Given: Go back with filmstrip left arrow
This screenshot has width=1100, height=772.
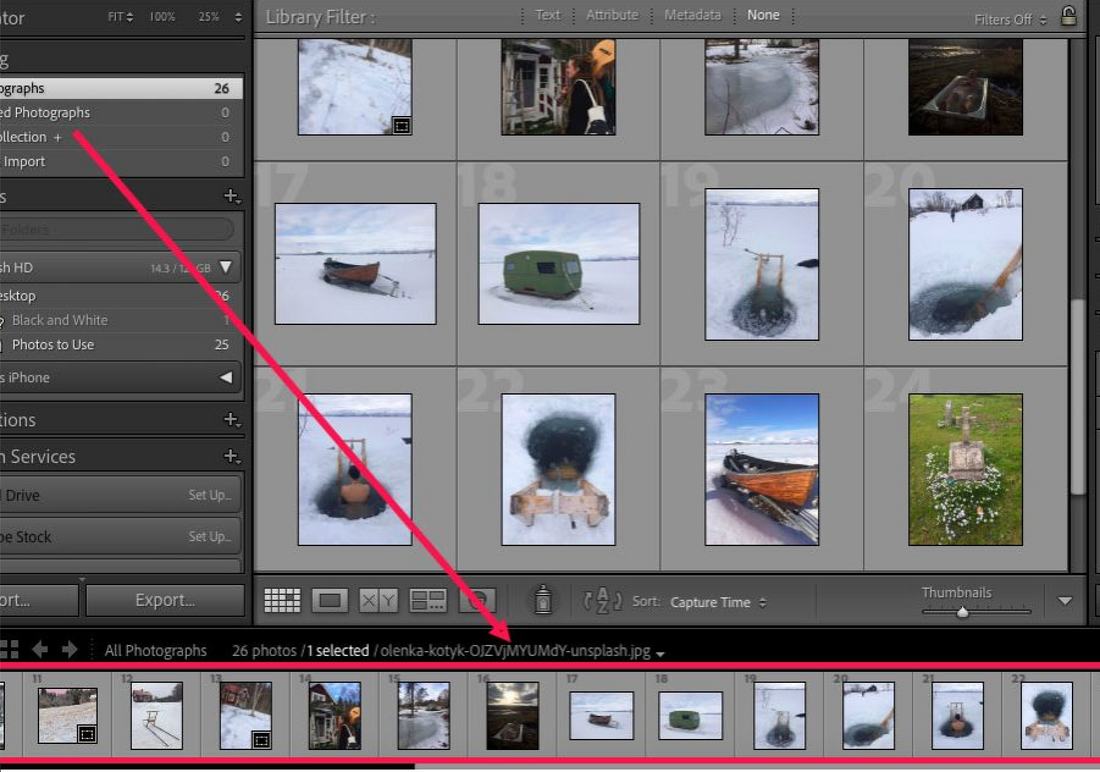Looking at the screenshot, I should pyautogui.click(x=40, y=649).
